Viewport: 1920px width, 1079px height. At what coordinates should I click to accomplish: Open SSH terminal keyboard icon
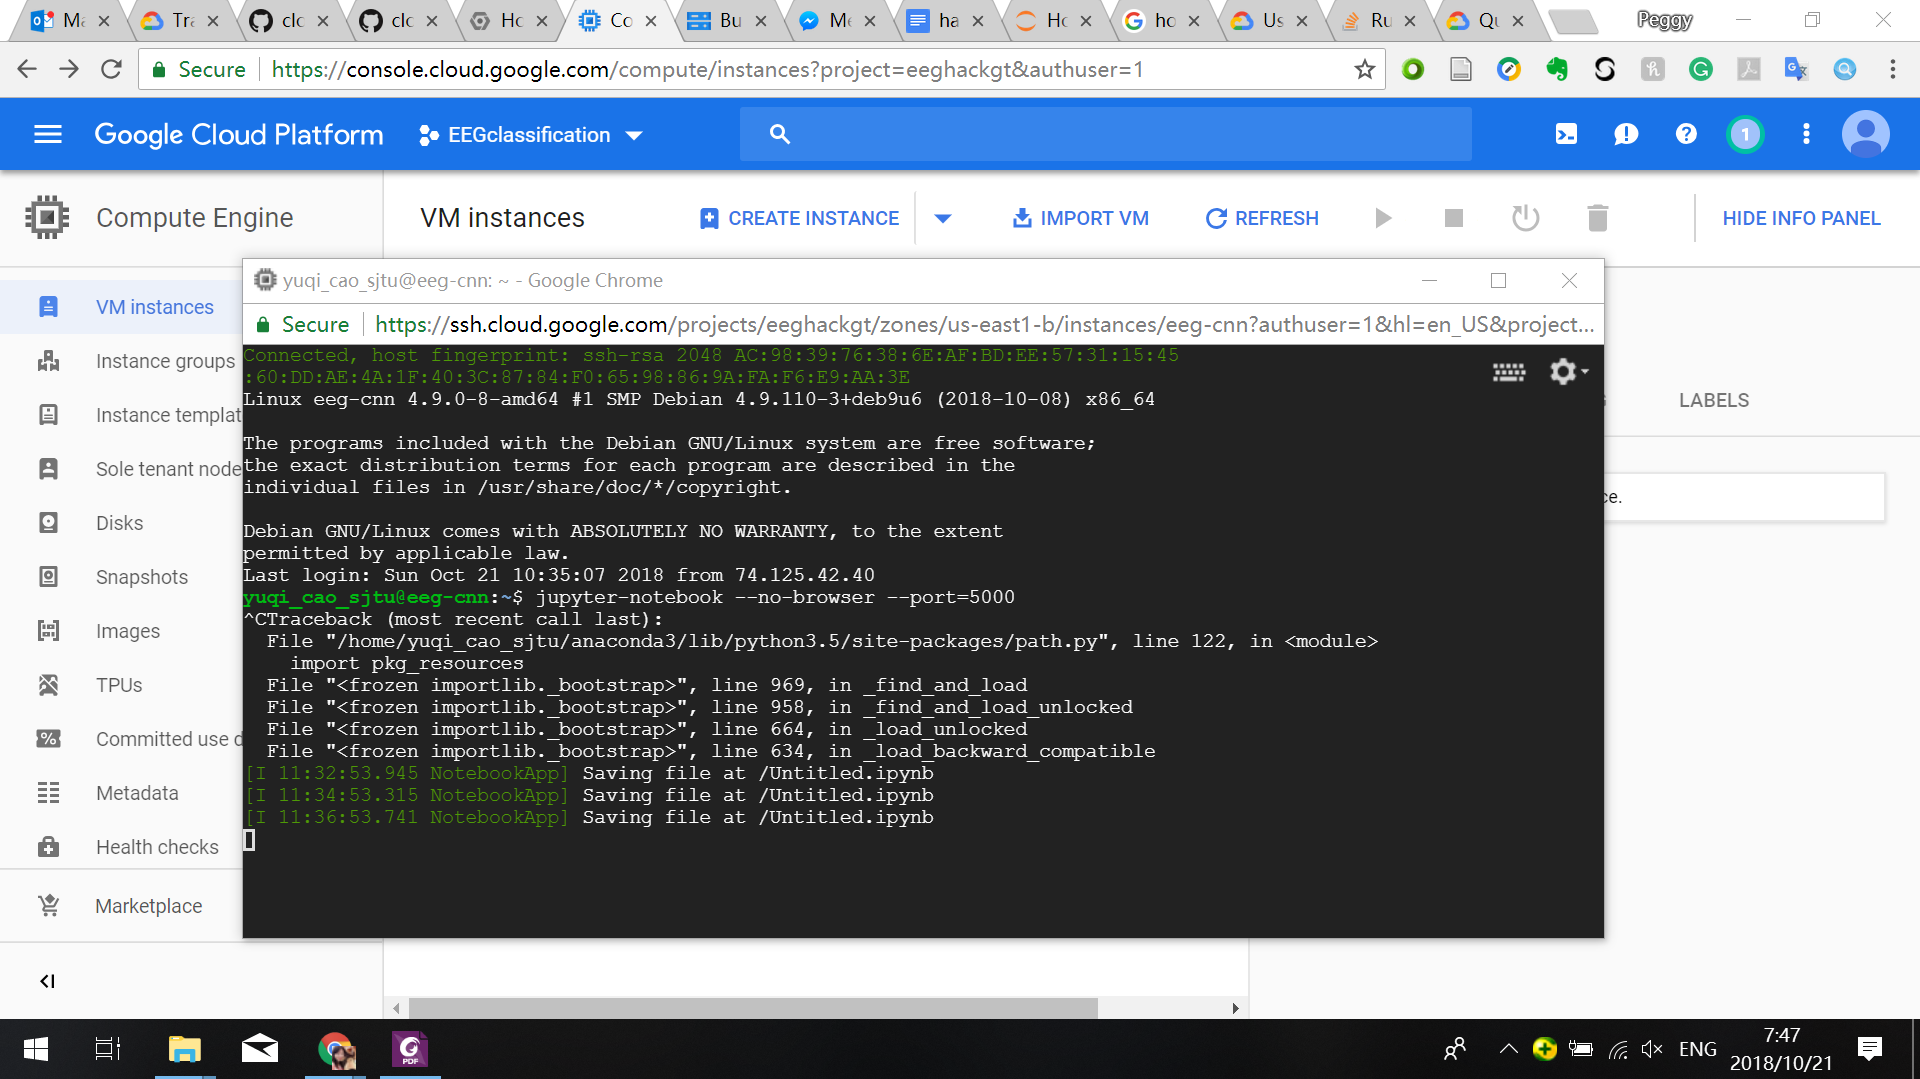1509,373
